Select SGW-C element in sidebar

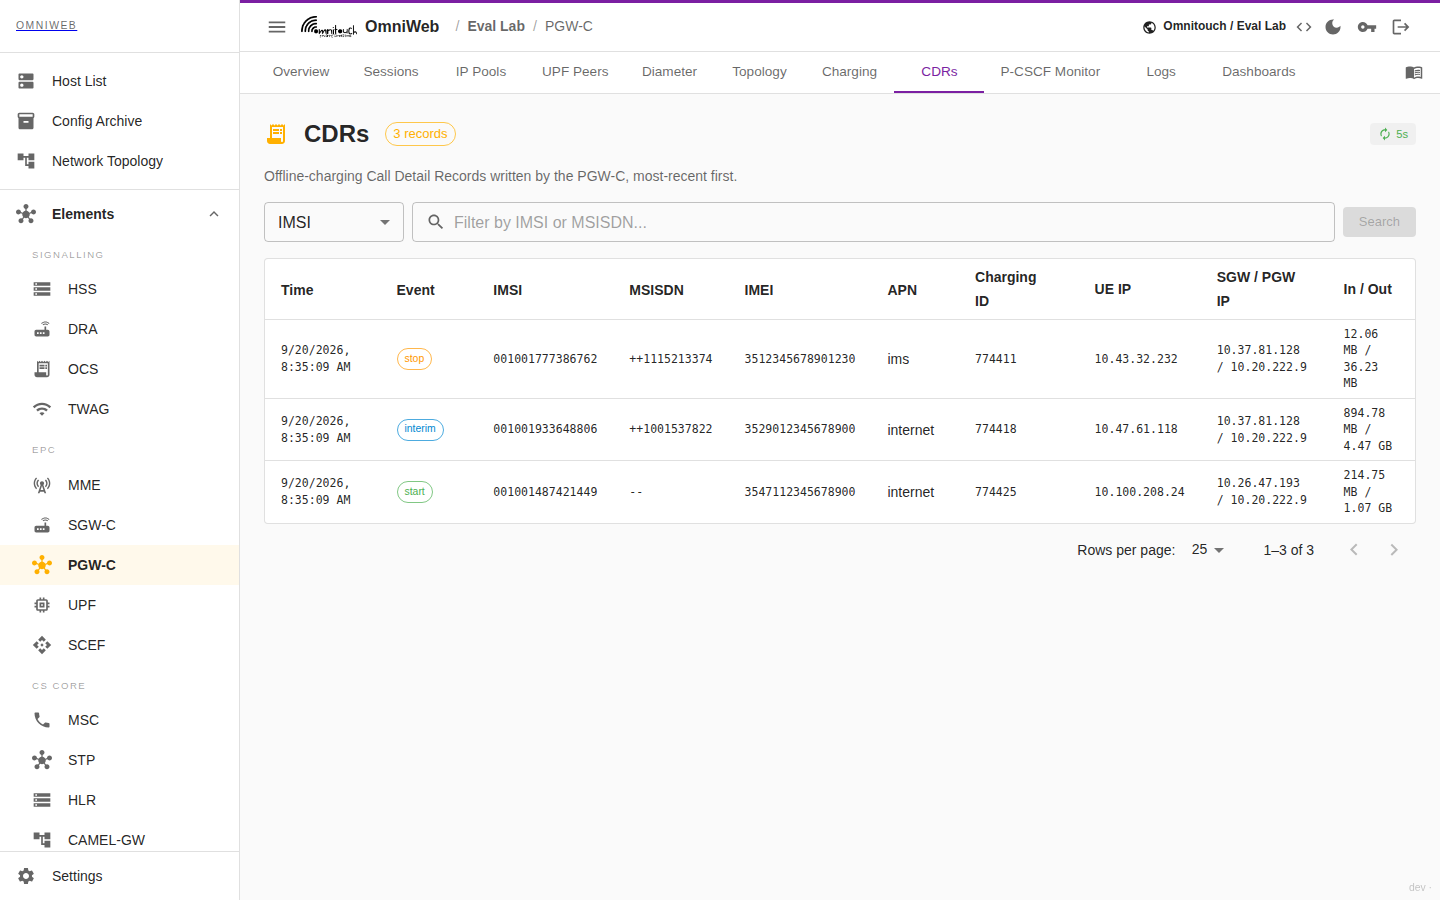pos(120,525)
